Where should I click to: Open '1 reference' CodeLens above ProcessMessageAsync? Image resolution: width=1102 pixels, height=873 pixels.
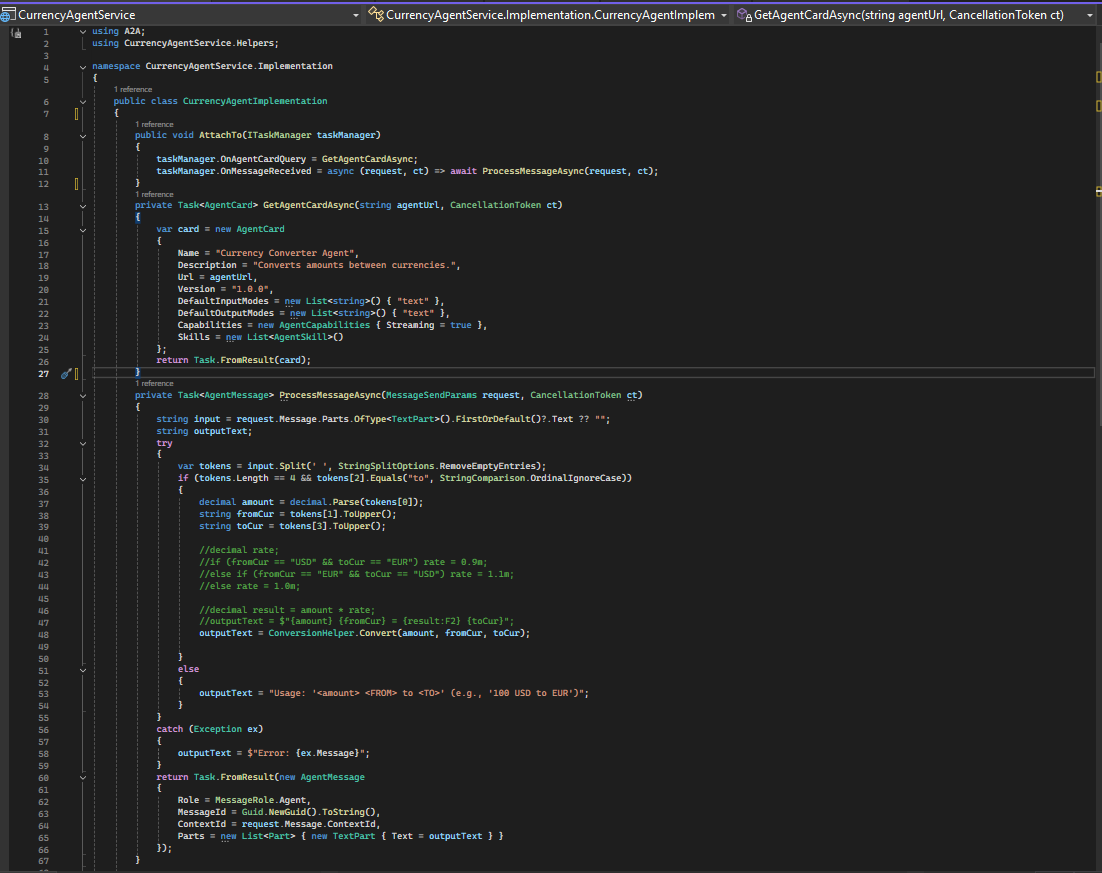tap(155, 383)
